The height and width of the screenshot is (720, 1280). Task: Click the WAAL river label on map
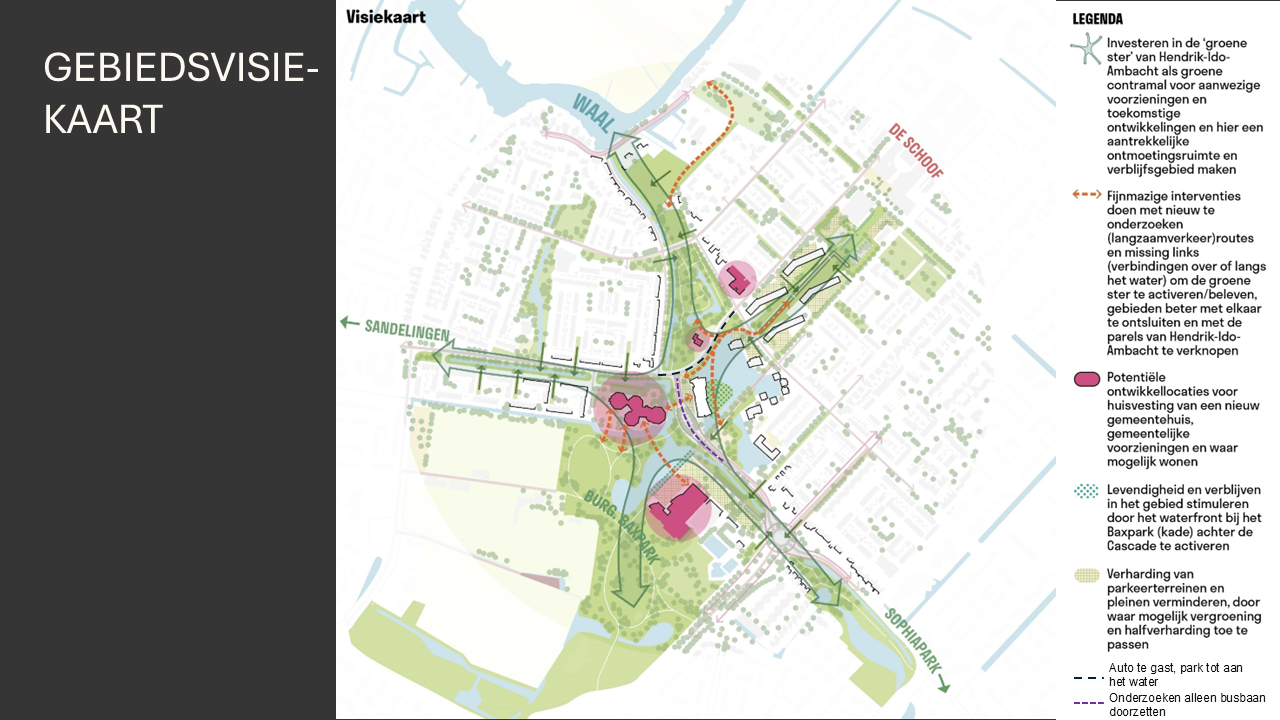coord(593,119)
